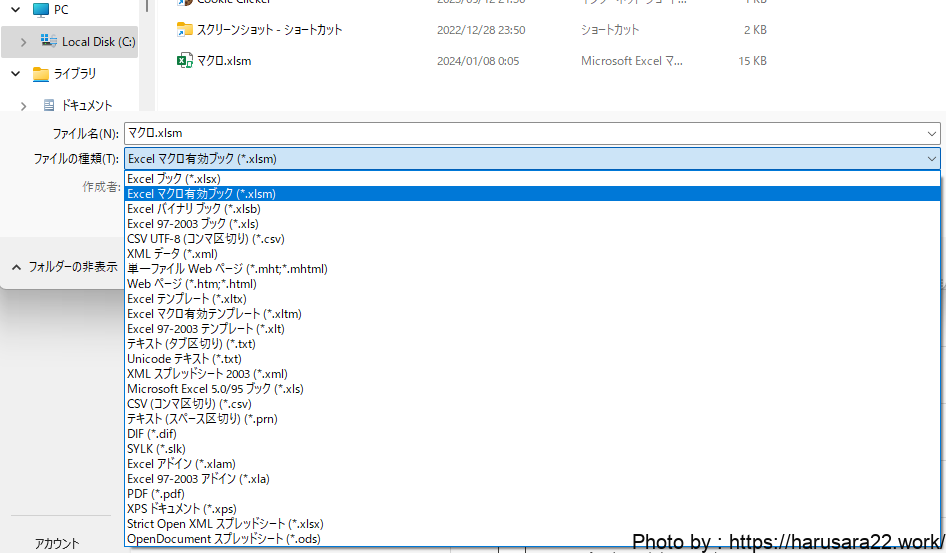946x553 pixels.
Task: Pick Excel マクロ有効テンプレート (*.xltm) option
Action: tap(214, 314)
